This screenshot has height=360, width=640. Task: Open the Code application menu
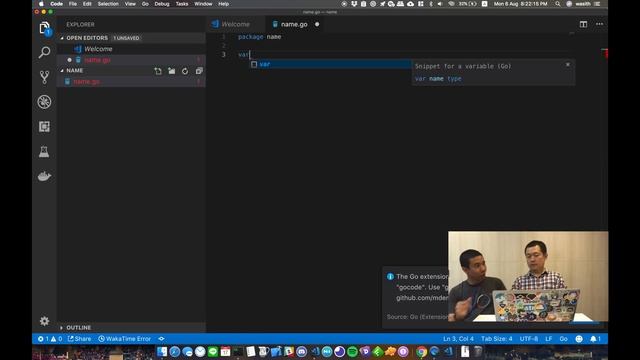[56, 4]
